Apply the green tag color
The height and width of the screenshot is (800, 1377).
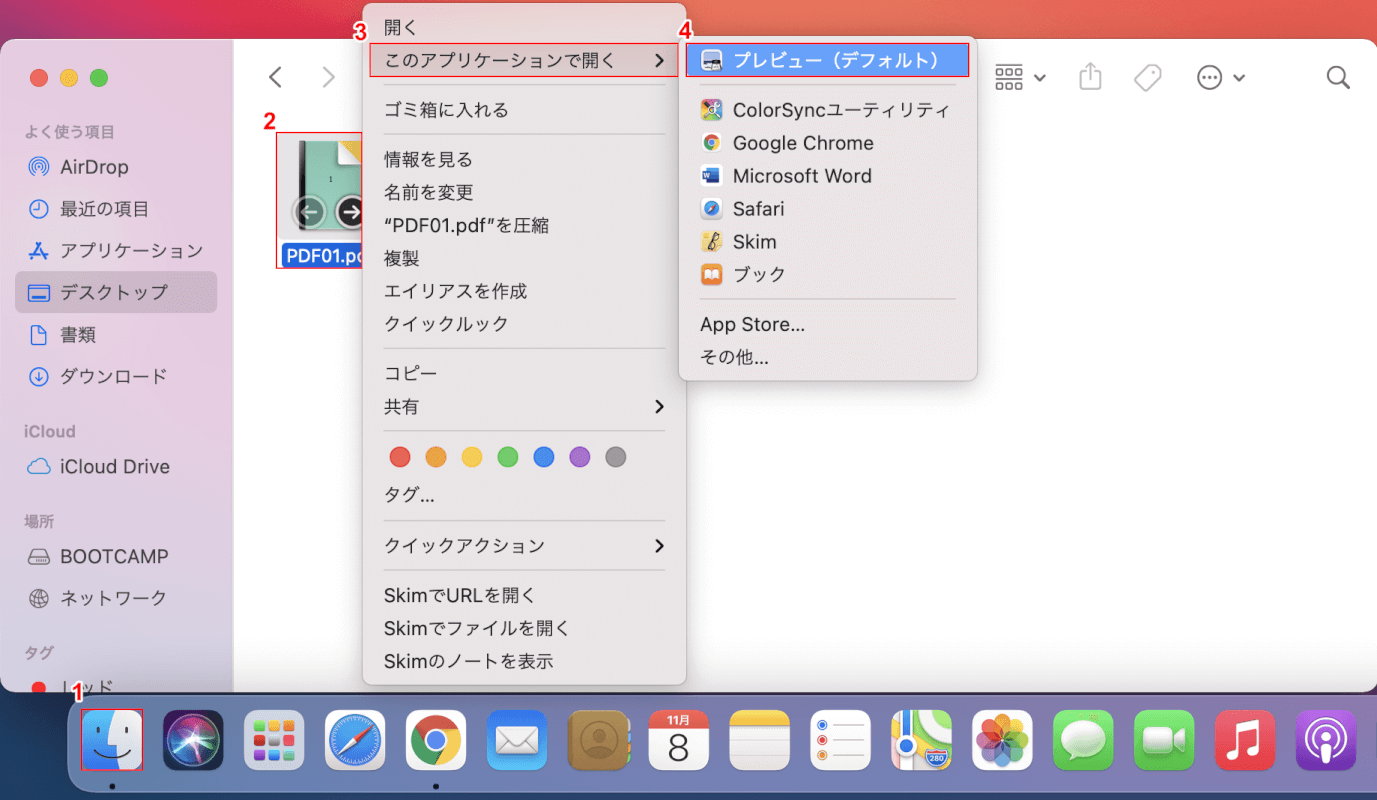coord(508,457)
